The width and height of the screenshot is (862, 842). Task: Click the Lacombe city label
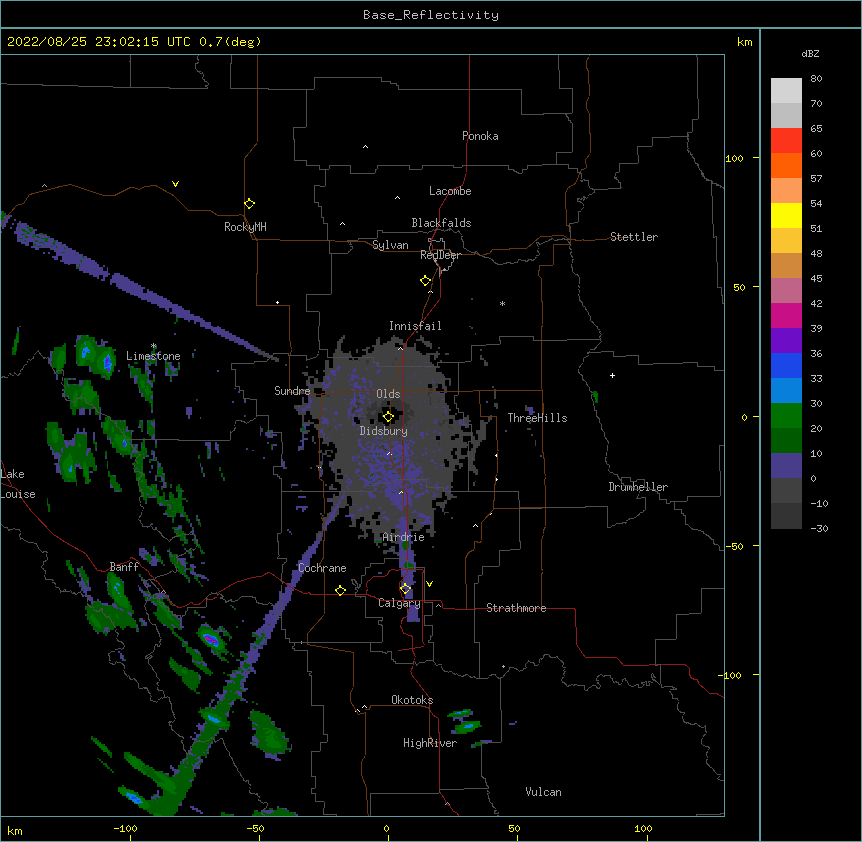[x=450, y=191]
